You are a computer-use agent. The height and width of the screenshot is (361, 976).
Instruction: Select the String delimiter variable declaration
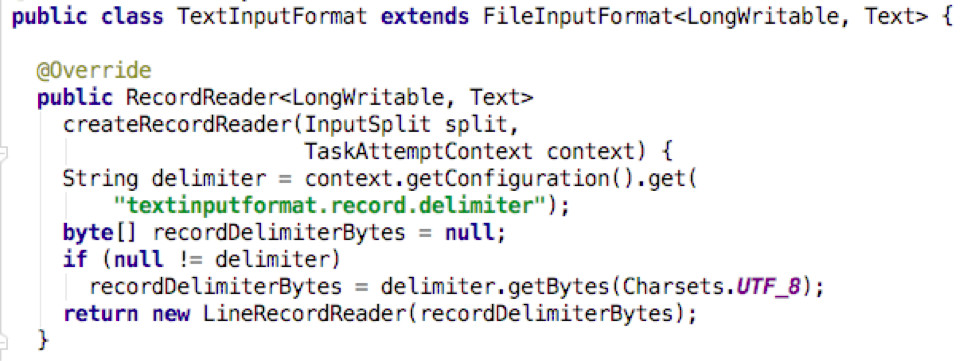click(x=164, y=179)
